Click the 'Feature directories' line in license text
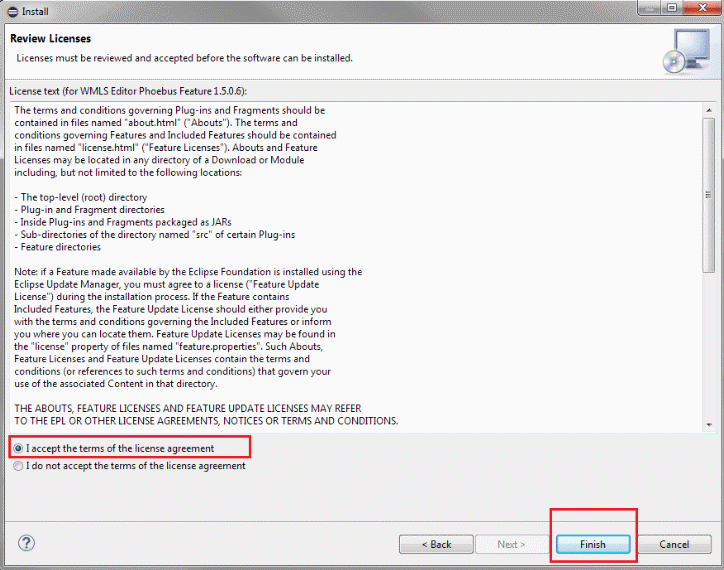This screenshot has width=724, height=570. click(x=58, y=246)
